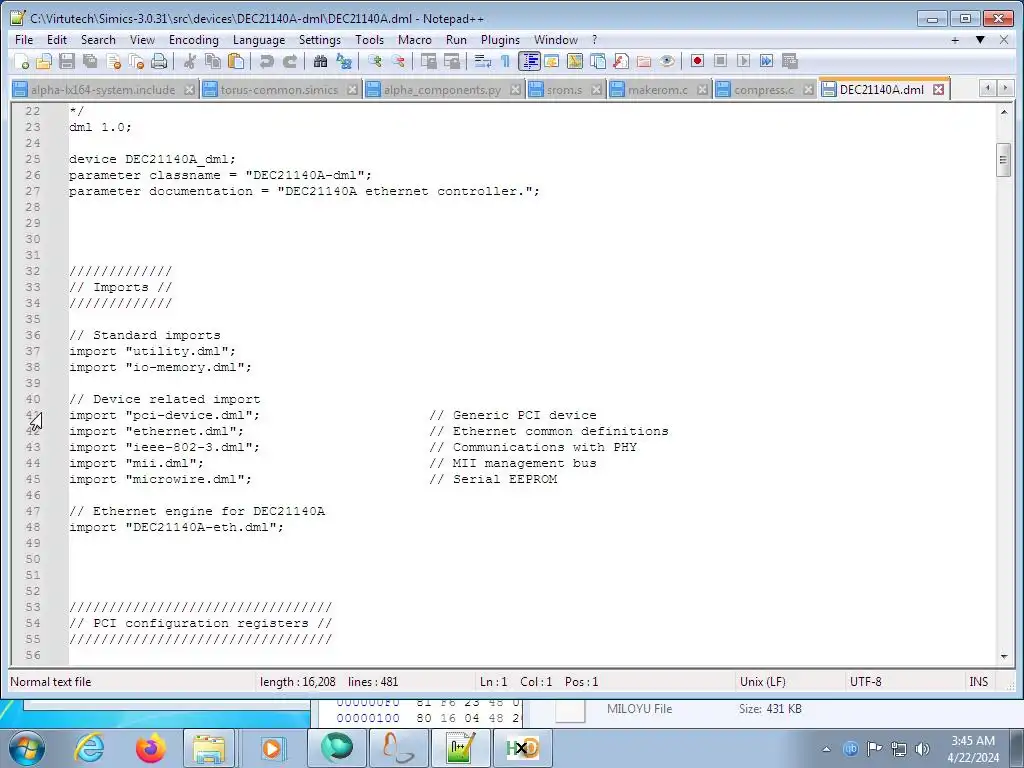
Task: Click the scrollbar down arrow
Action: (1003, 656)
